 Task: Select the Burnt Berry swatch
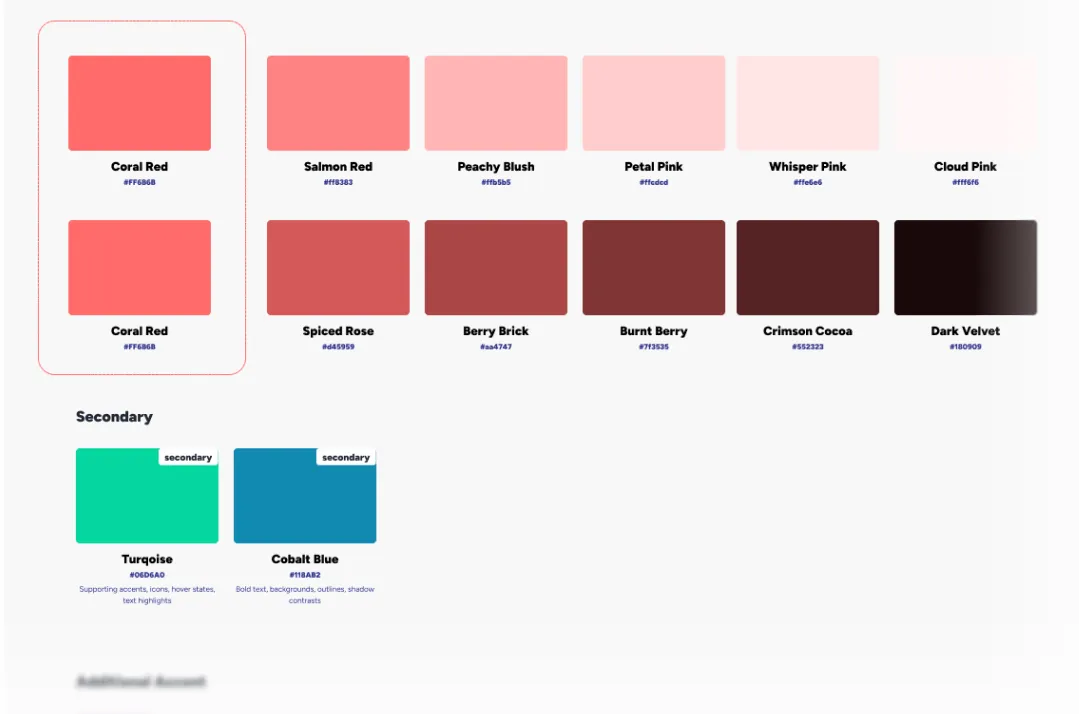coord(653,266)
